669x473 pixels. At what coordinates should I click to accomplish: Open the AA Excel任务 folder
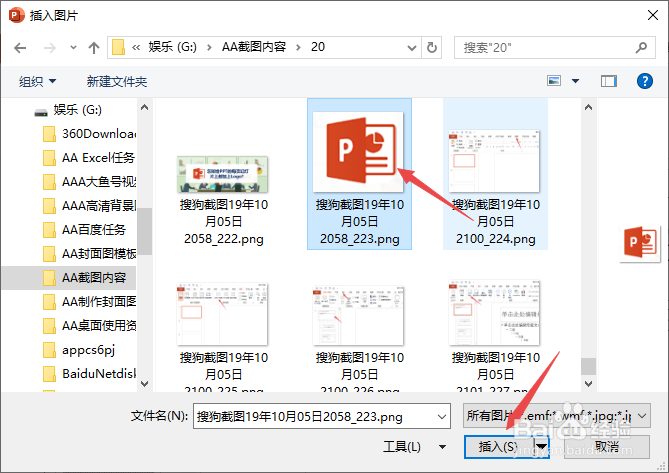(90, 158)
